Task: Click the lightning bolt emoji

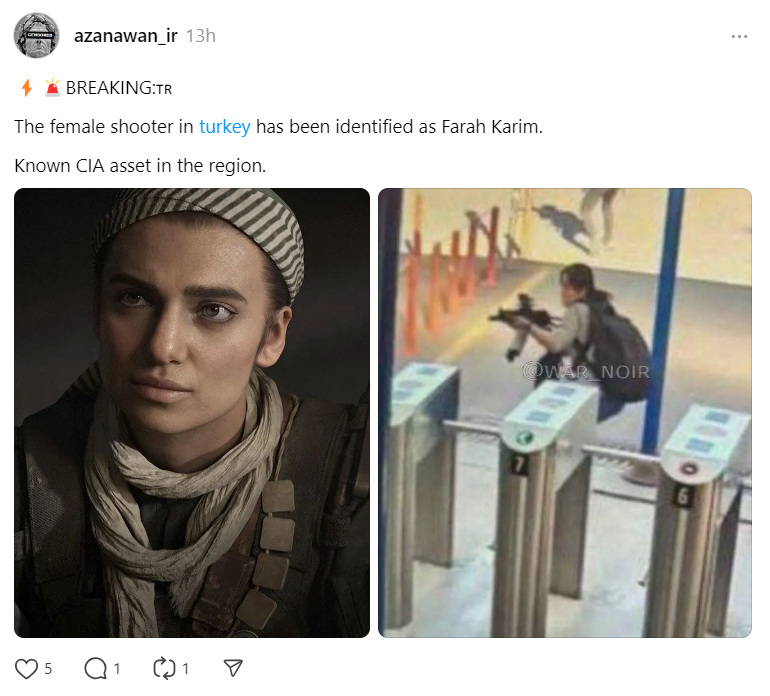Action: (x=27, y=88)
